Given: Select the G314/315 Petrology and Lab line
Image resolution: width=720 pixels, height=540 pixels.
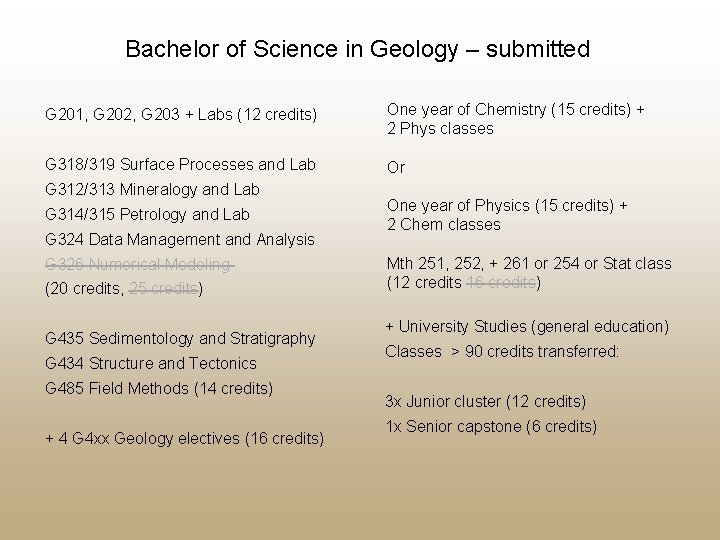Looking at the screenshot, I should [x=147, y=214].
